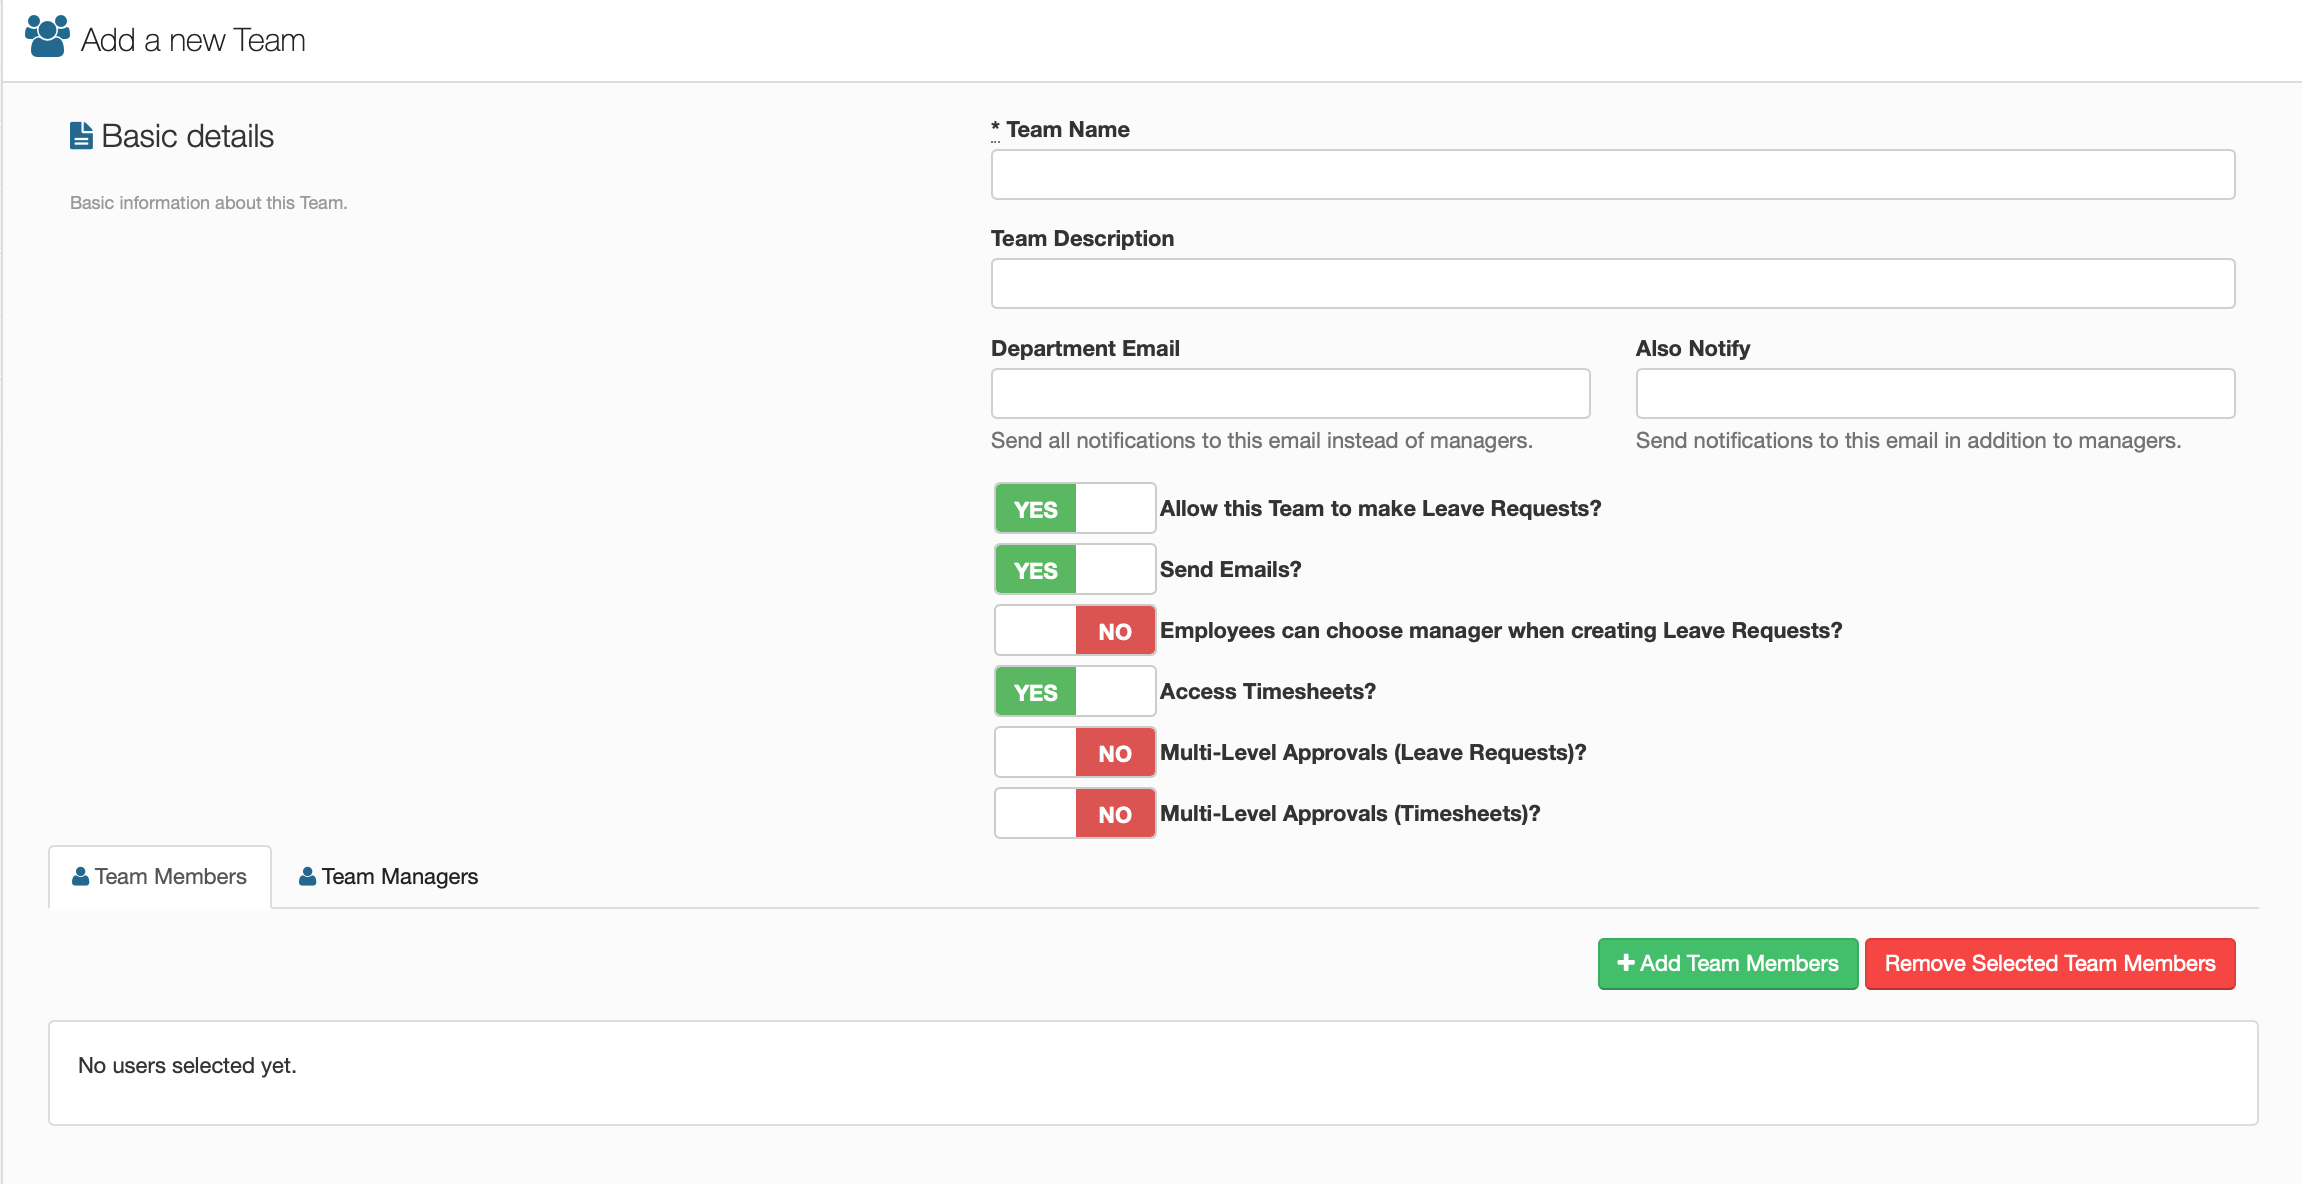2302x1184 pixels.
Task: Switch to the Team Managers tab
Action: coord(389,877)
